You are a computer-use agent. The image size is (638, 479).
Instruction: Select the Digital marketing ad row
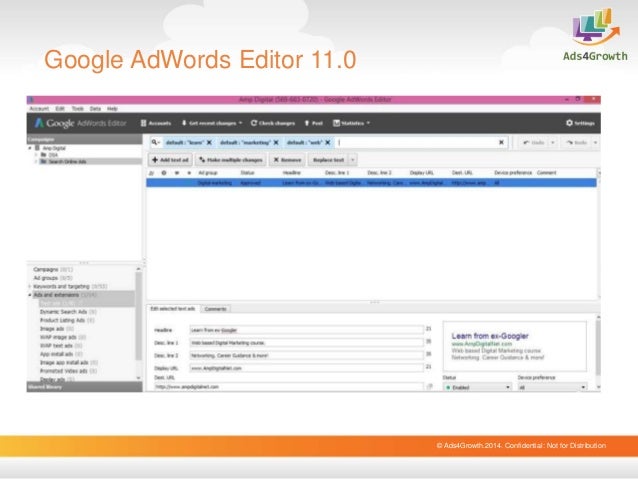(x=371, y=183)
